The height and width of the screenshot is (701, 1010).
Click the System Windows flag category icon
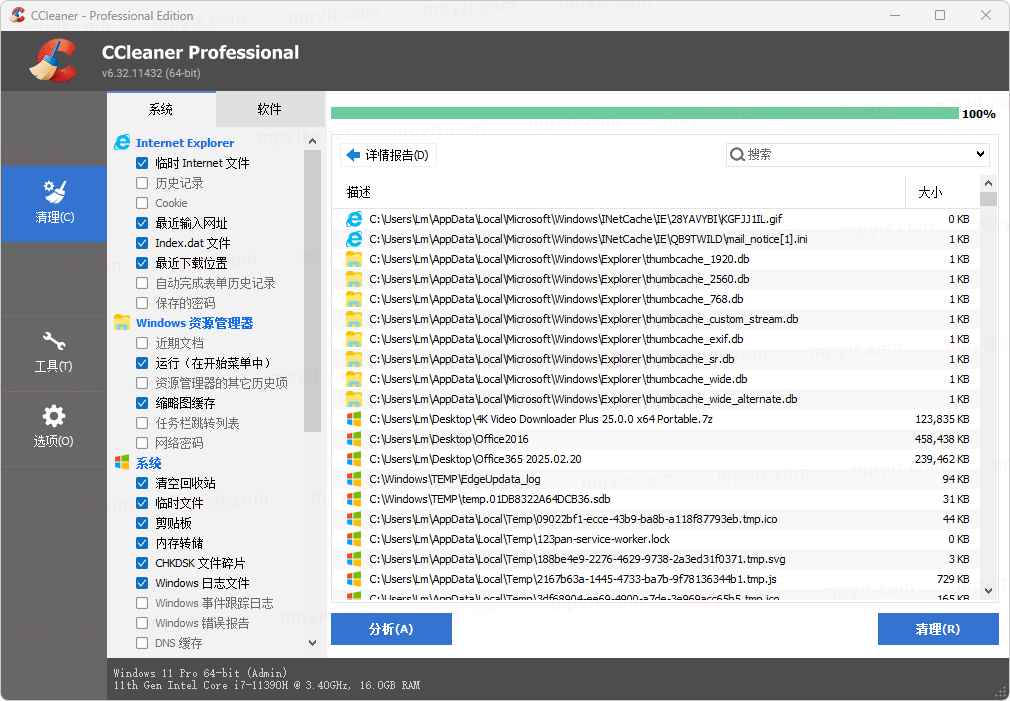click(122, 463)
